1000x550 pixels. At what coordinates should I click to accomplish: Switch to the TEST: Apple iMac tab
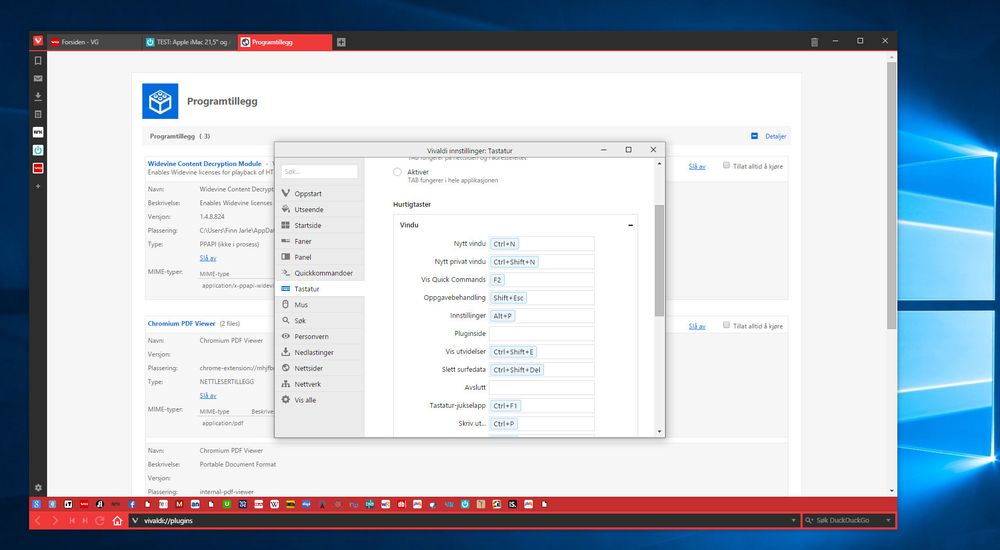(189, 42)
